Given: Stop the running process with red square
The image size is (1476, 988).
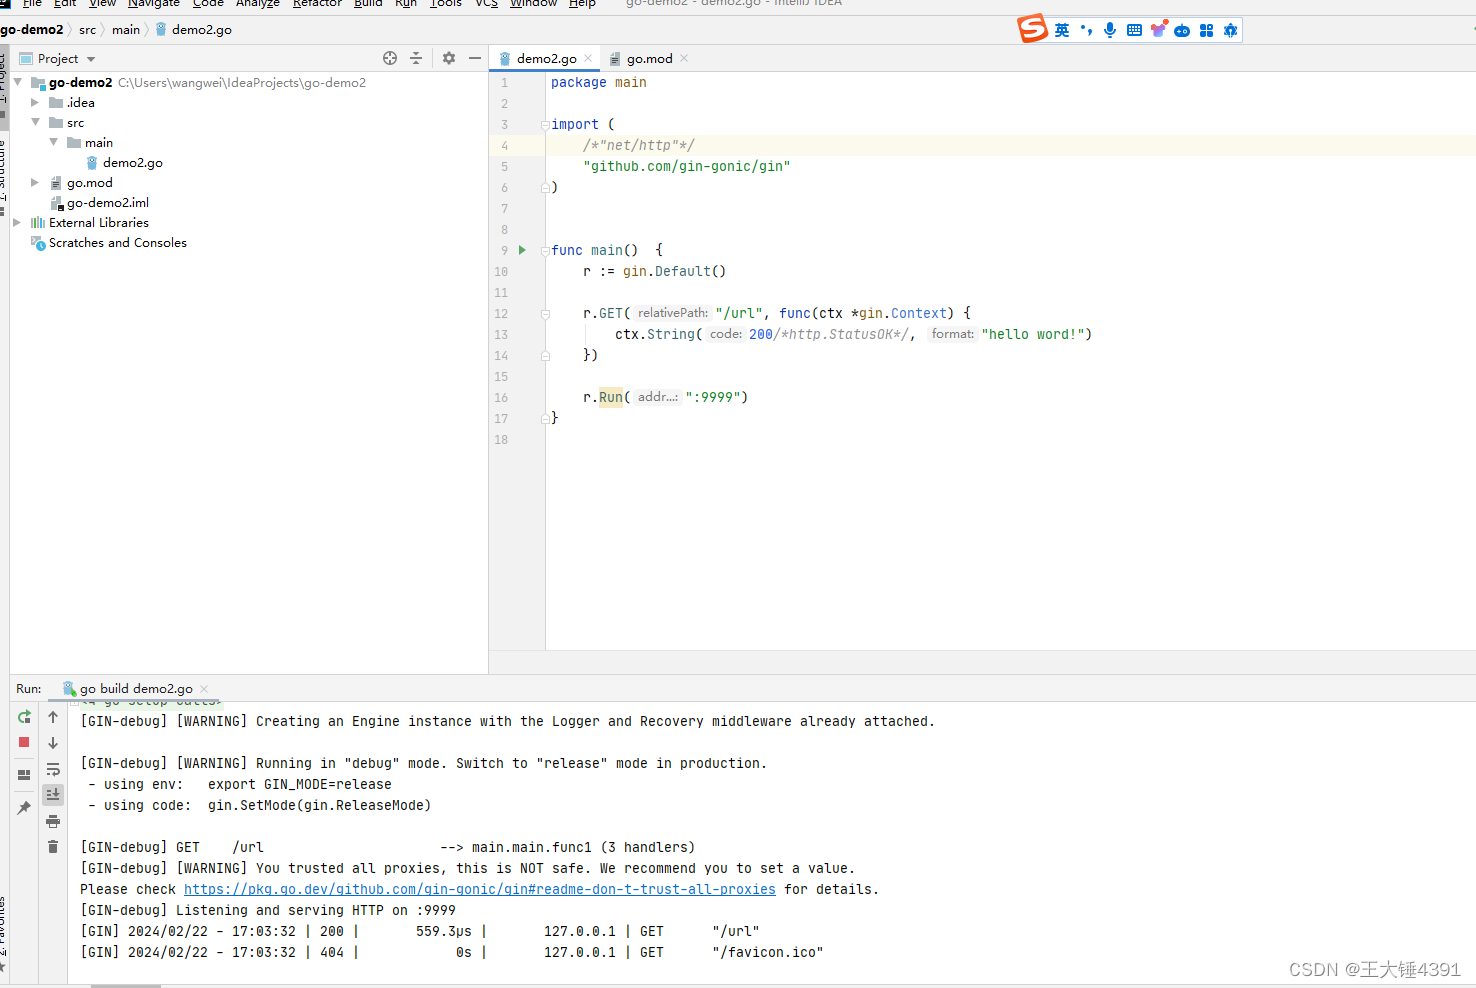Looking at the screenshot, I should pyautogui.click(x=24, y=742).
